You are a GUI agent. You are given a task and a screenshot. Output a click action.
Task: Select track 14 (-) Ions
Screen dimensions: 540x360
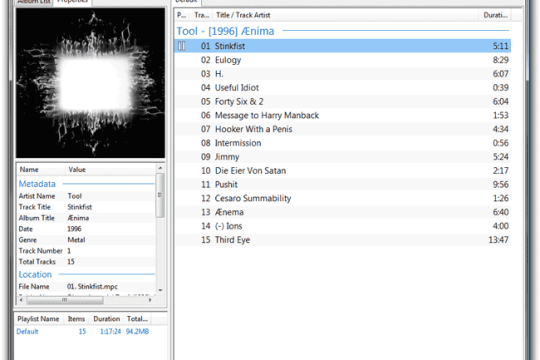tap(343, 226)
